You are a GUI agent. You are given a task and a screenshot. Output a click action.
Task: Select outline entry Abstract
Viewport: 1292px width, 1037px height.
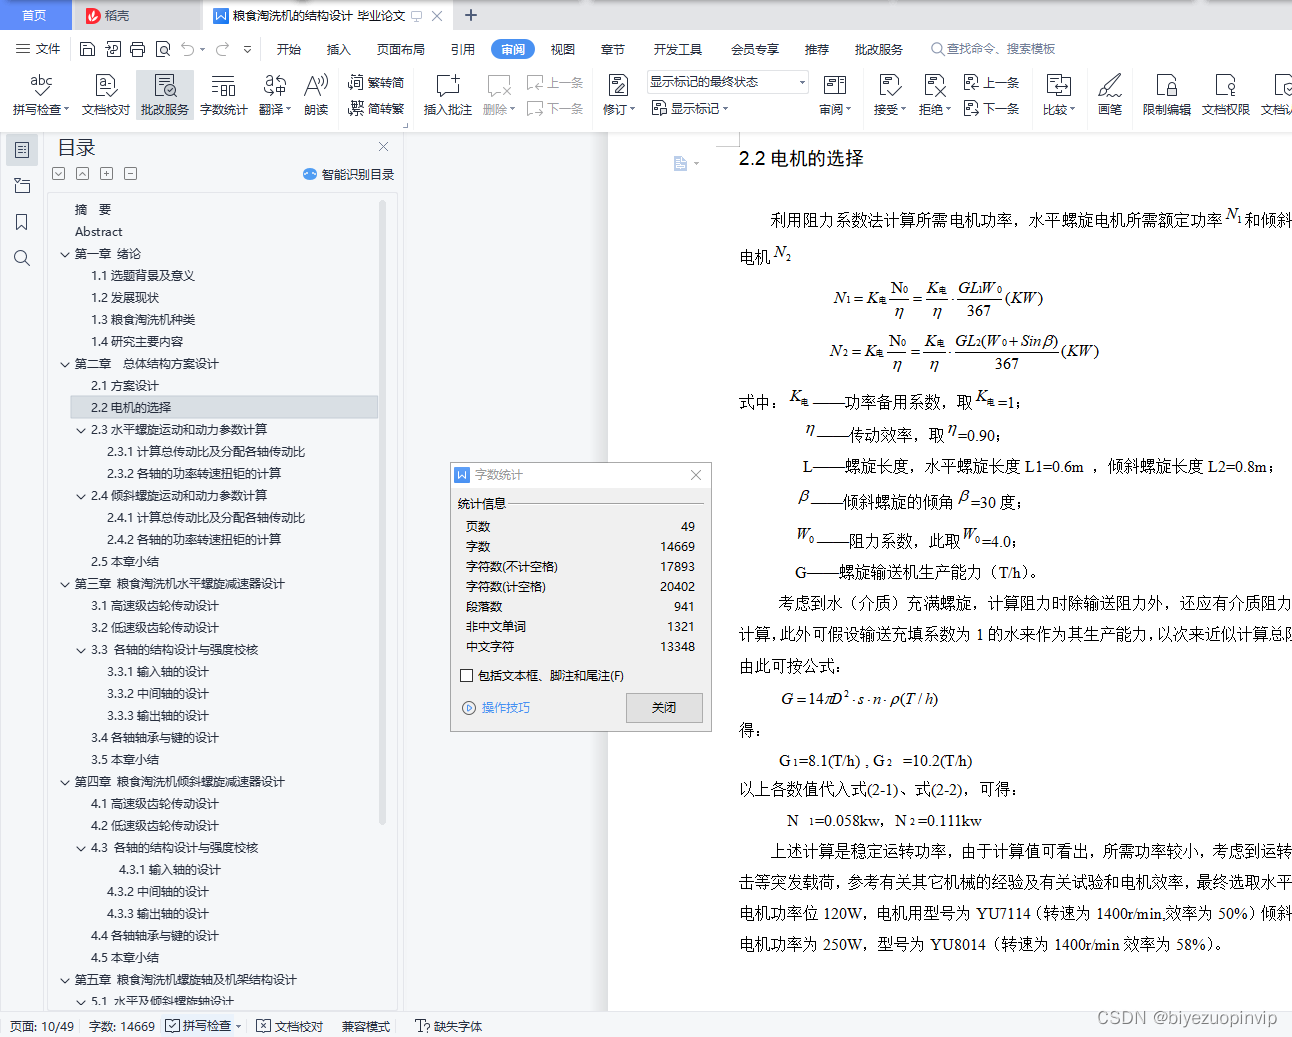pyautogui.click(x=99, y=232)
